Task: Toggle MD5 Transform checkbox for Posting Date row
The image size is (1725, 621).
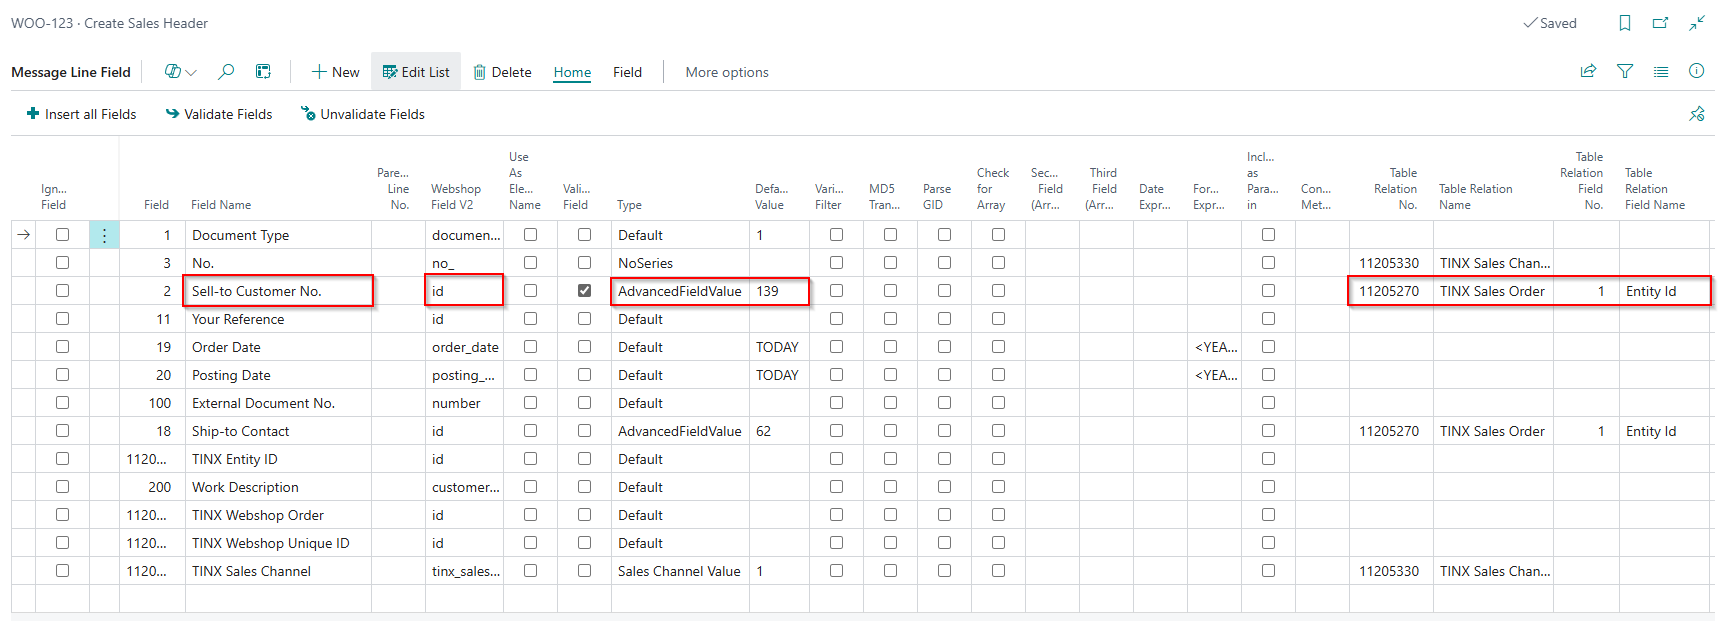Action: point(890,375)
